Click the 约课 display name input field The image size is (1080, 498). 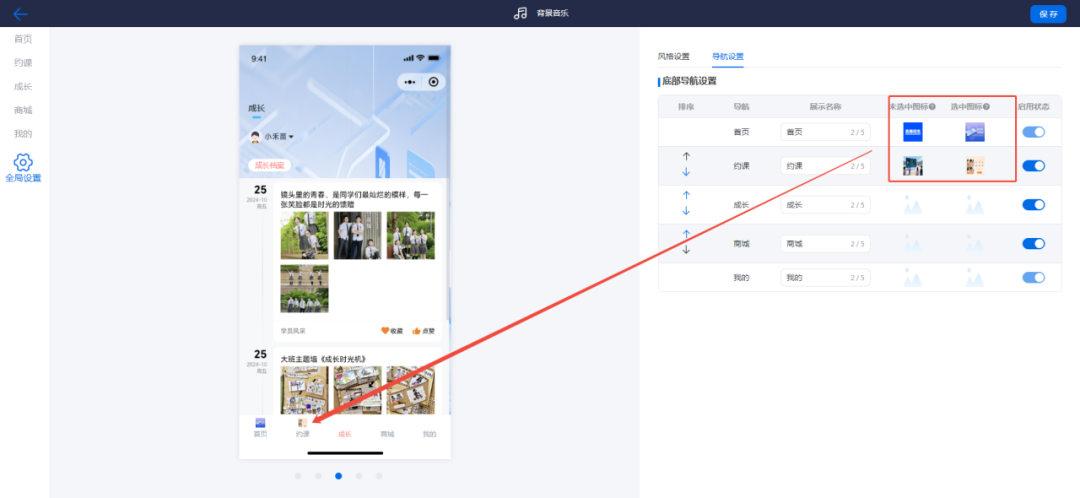click(x=811, y=166)
